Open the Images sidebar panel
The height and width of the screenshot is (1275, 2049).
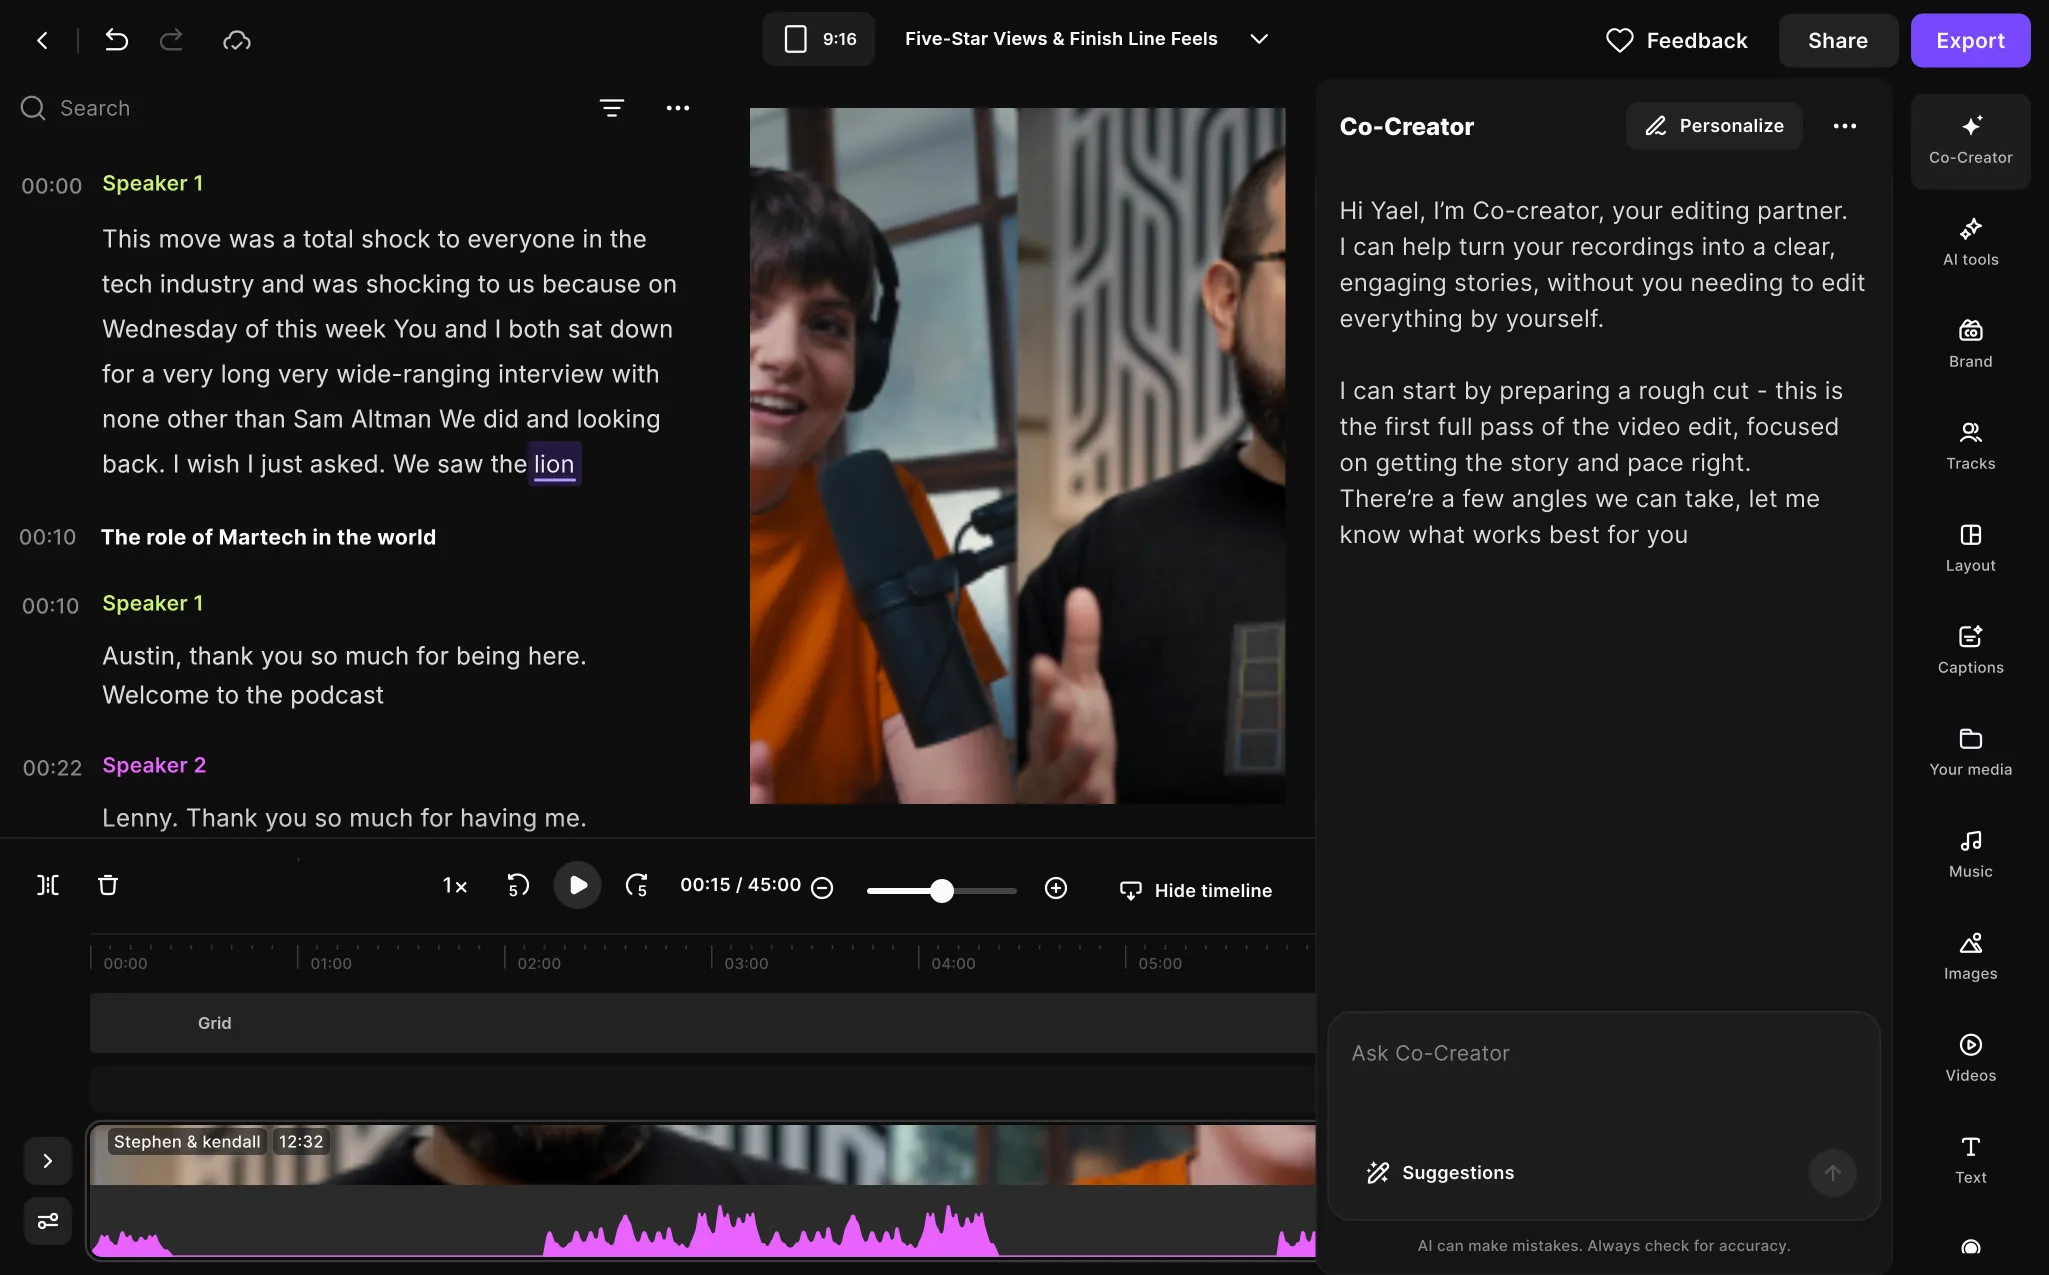click(x=1970, y=956)
